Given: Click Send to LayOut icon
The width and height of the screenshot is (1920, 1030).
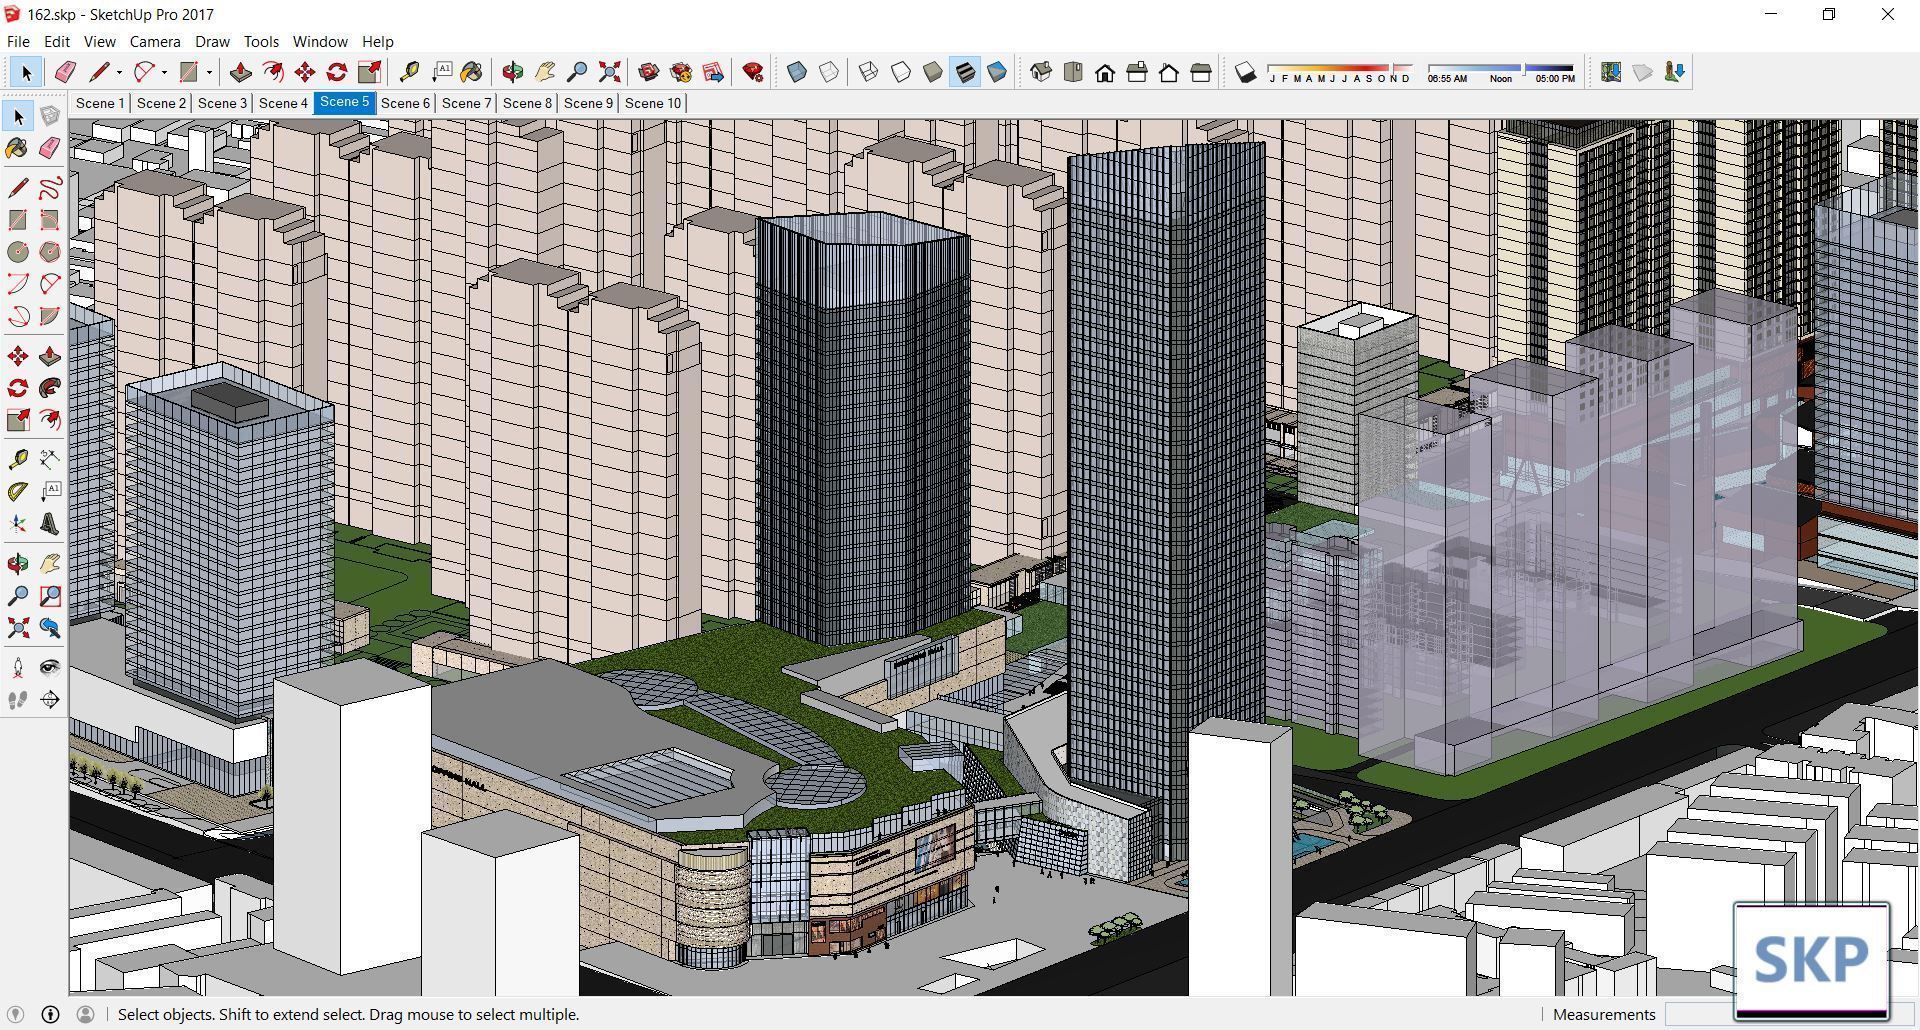Looking at the screenshot, I should pyautogui.click(x=713, y=72).
